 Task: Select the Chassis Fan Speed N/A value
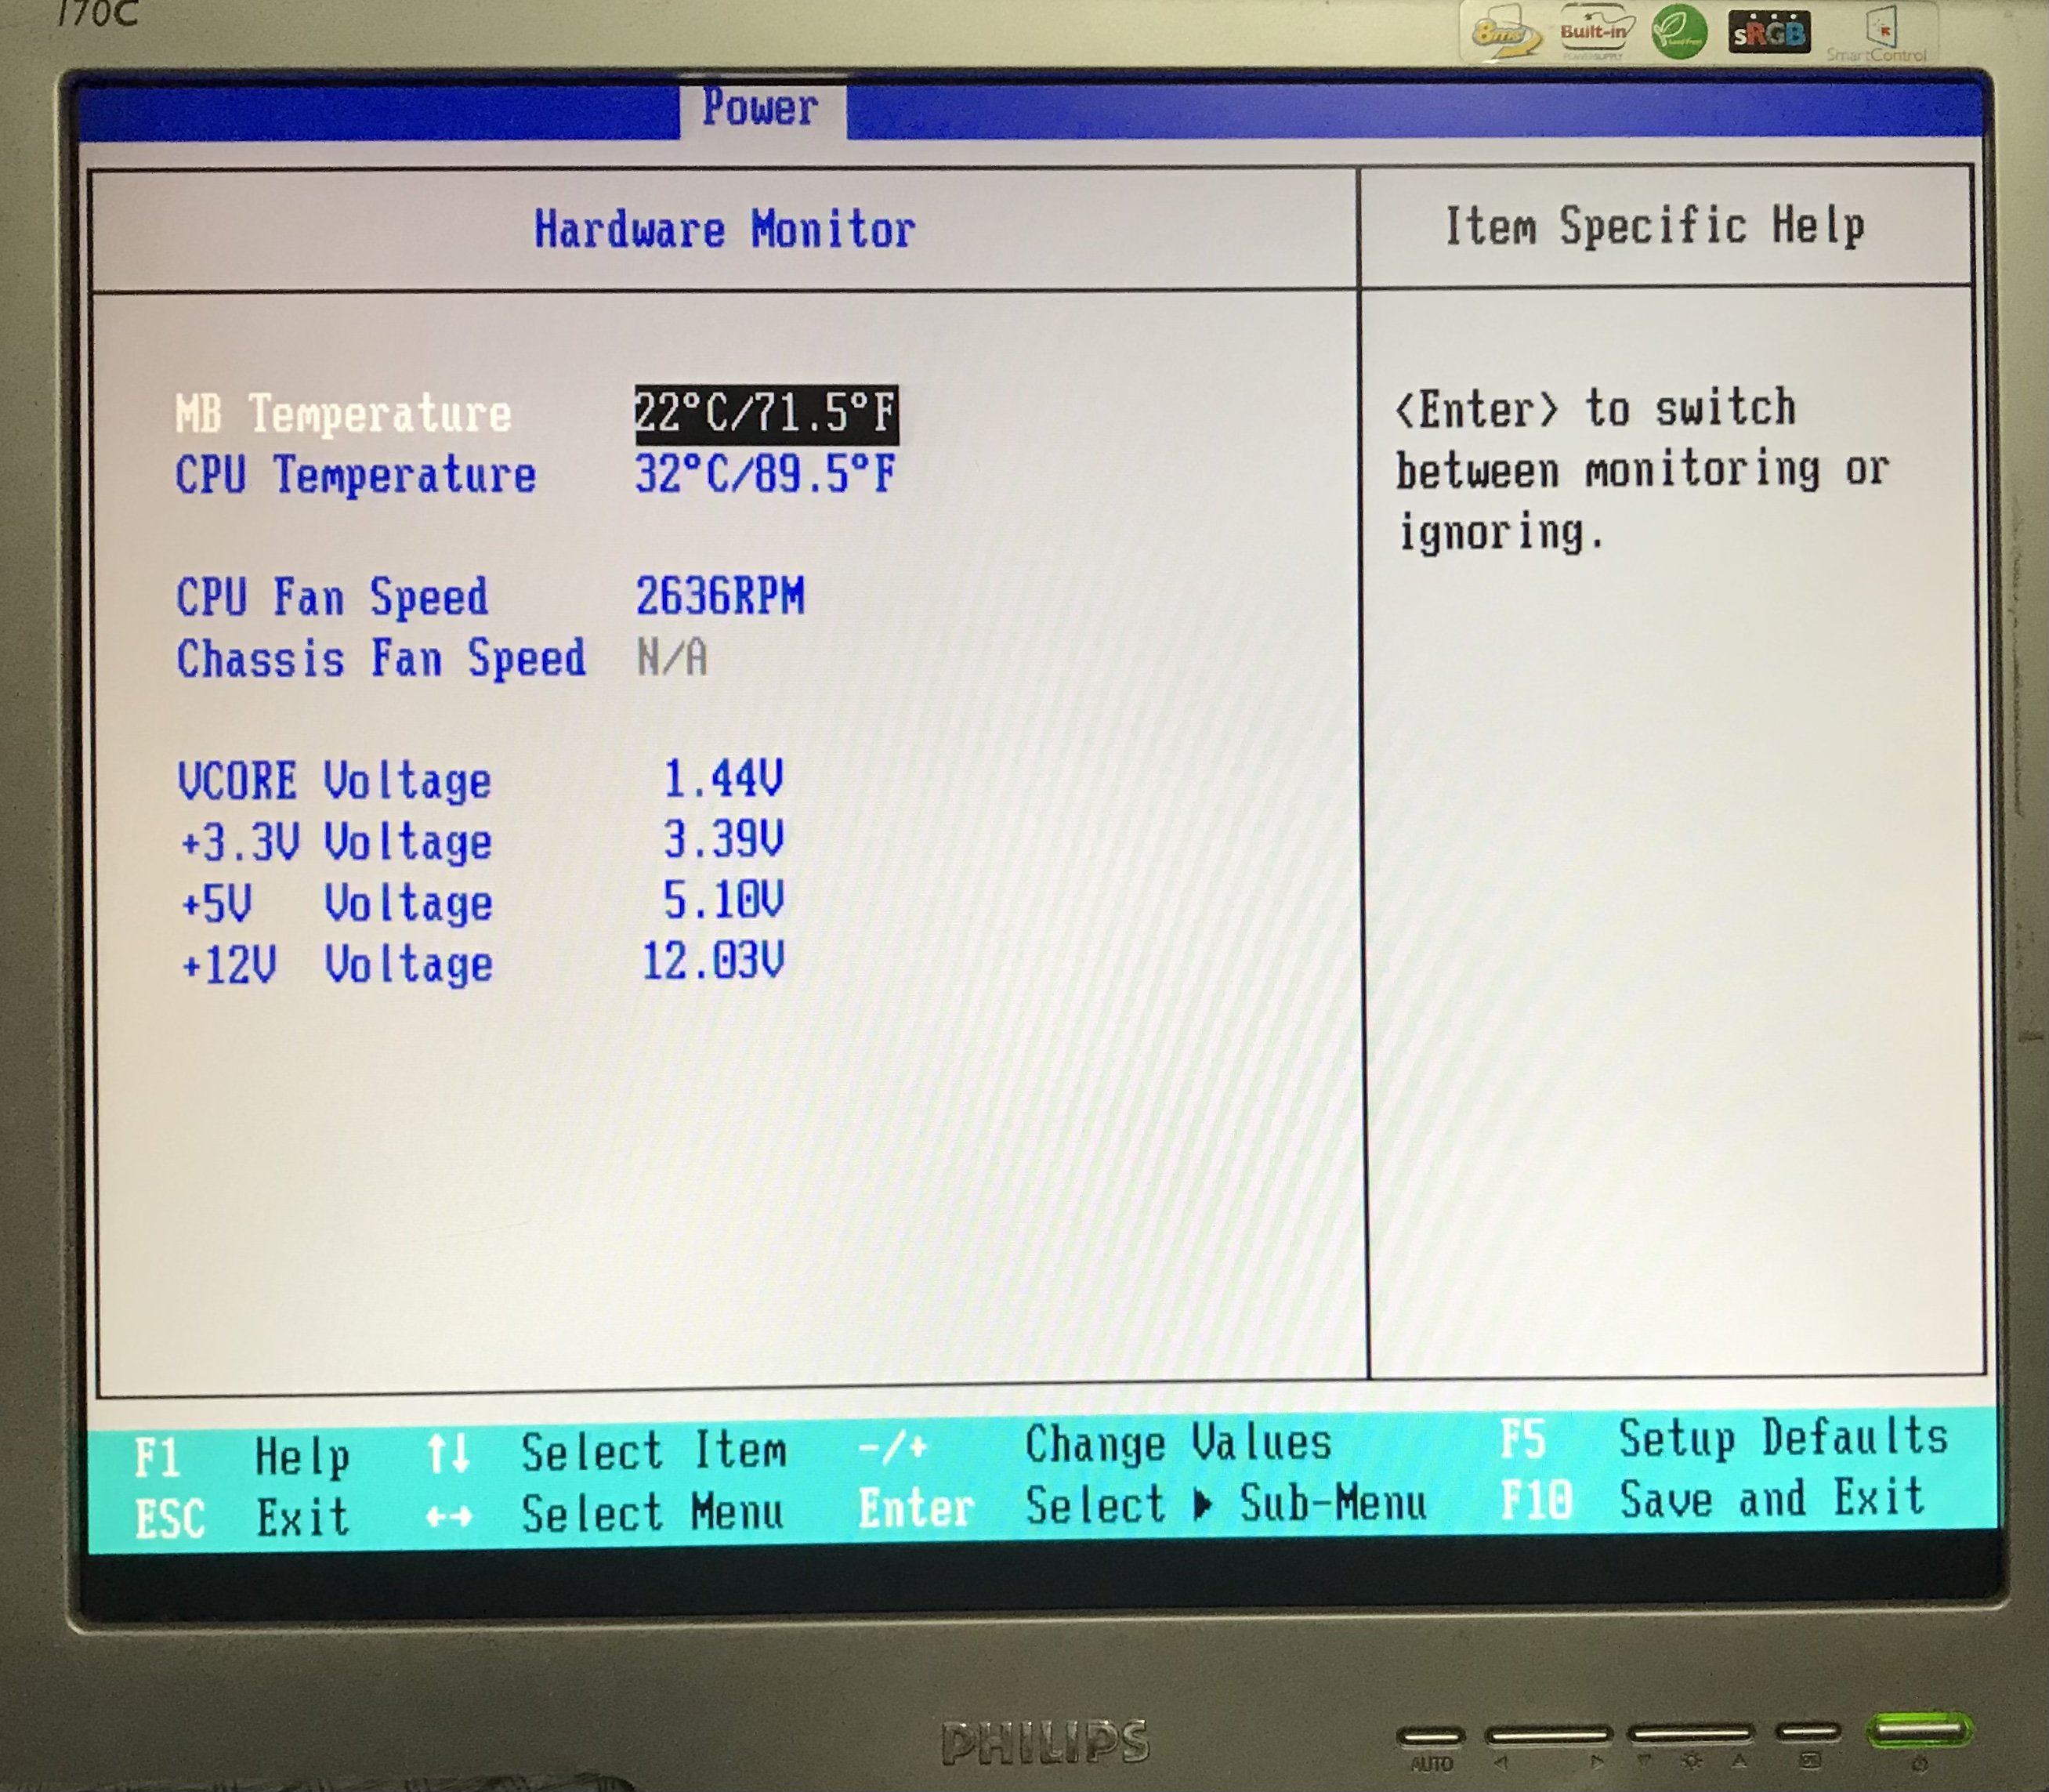coord(672,659)
